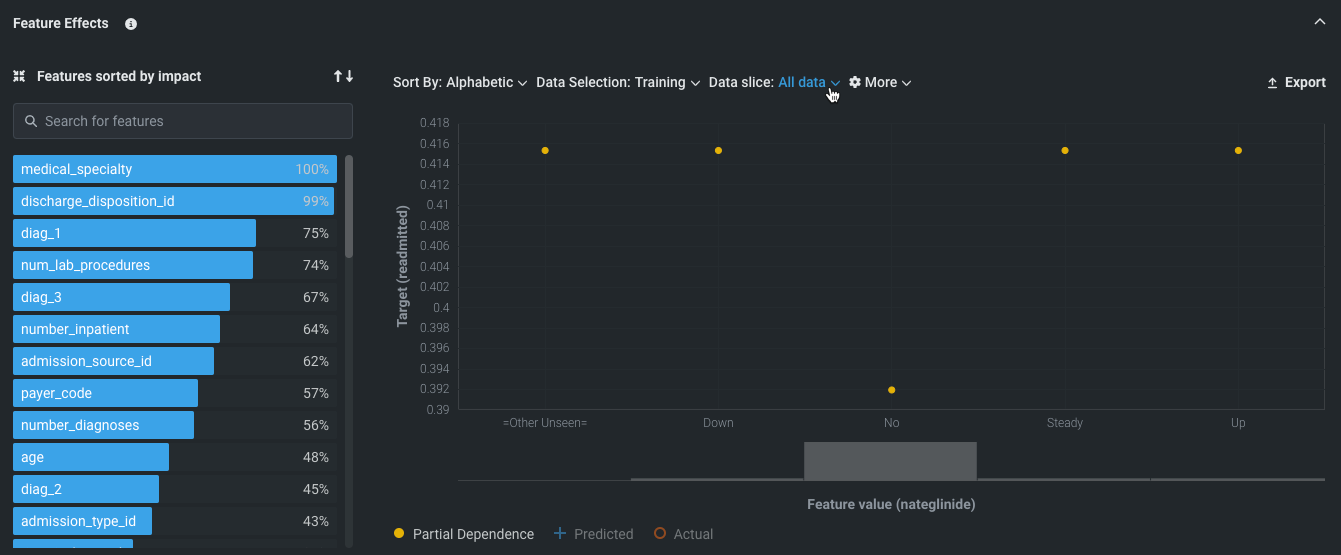
Task: Click the feature list scrollbar
Action: (349, 205)
